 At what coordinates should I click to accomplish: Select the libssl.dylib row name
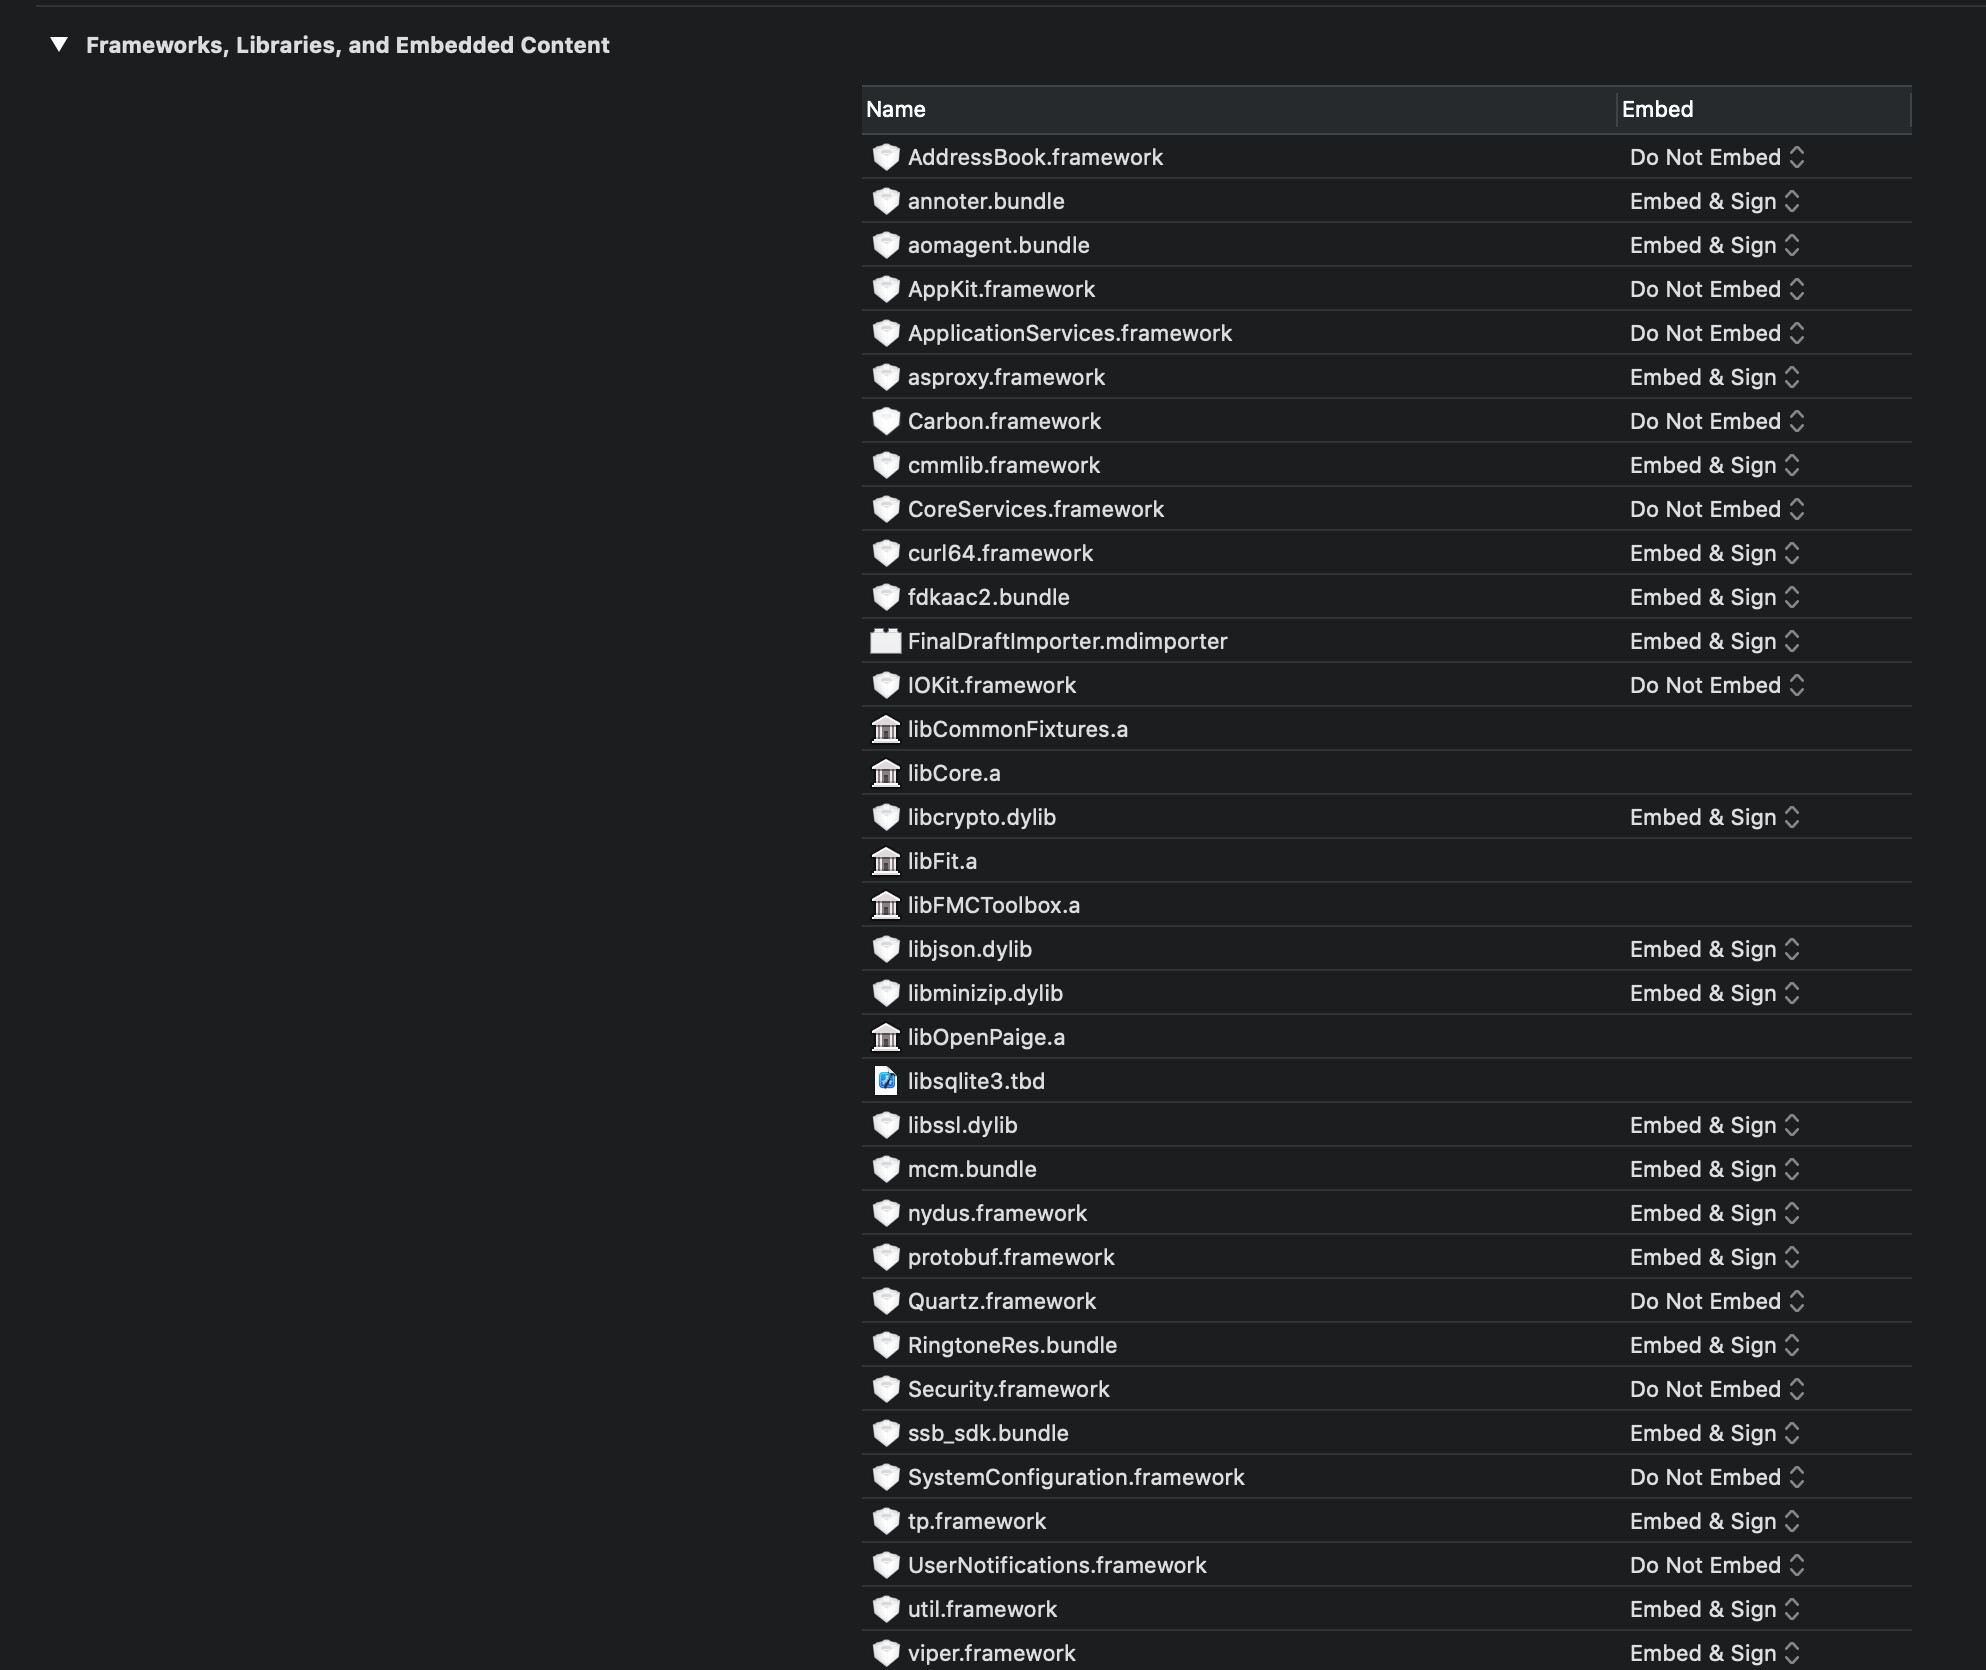[x=962, y=1125]
